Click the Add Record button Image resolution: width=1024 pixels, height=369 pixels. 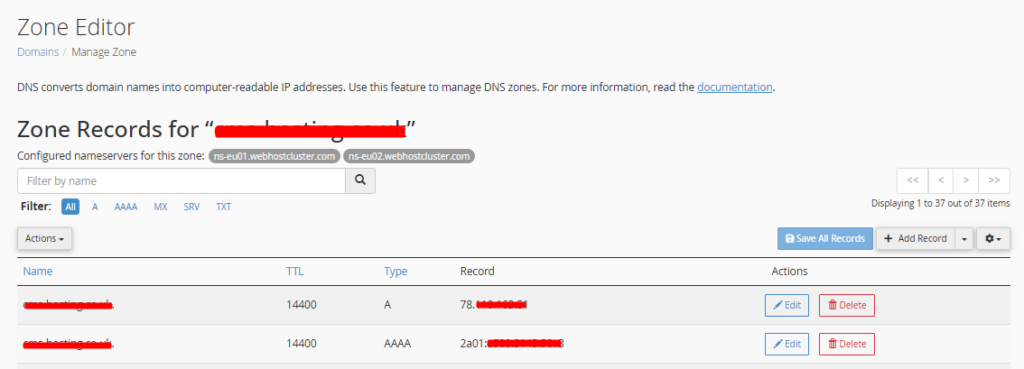(x=916, y=238)
